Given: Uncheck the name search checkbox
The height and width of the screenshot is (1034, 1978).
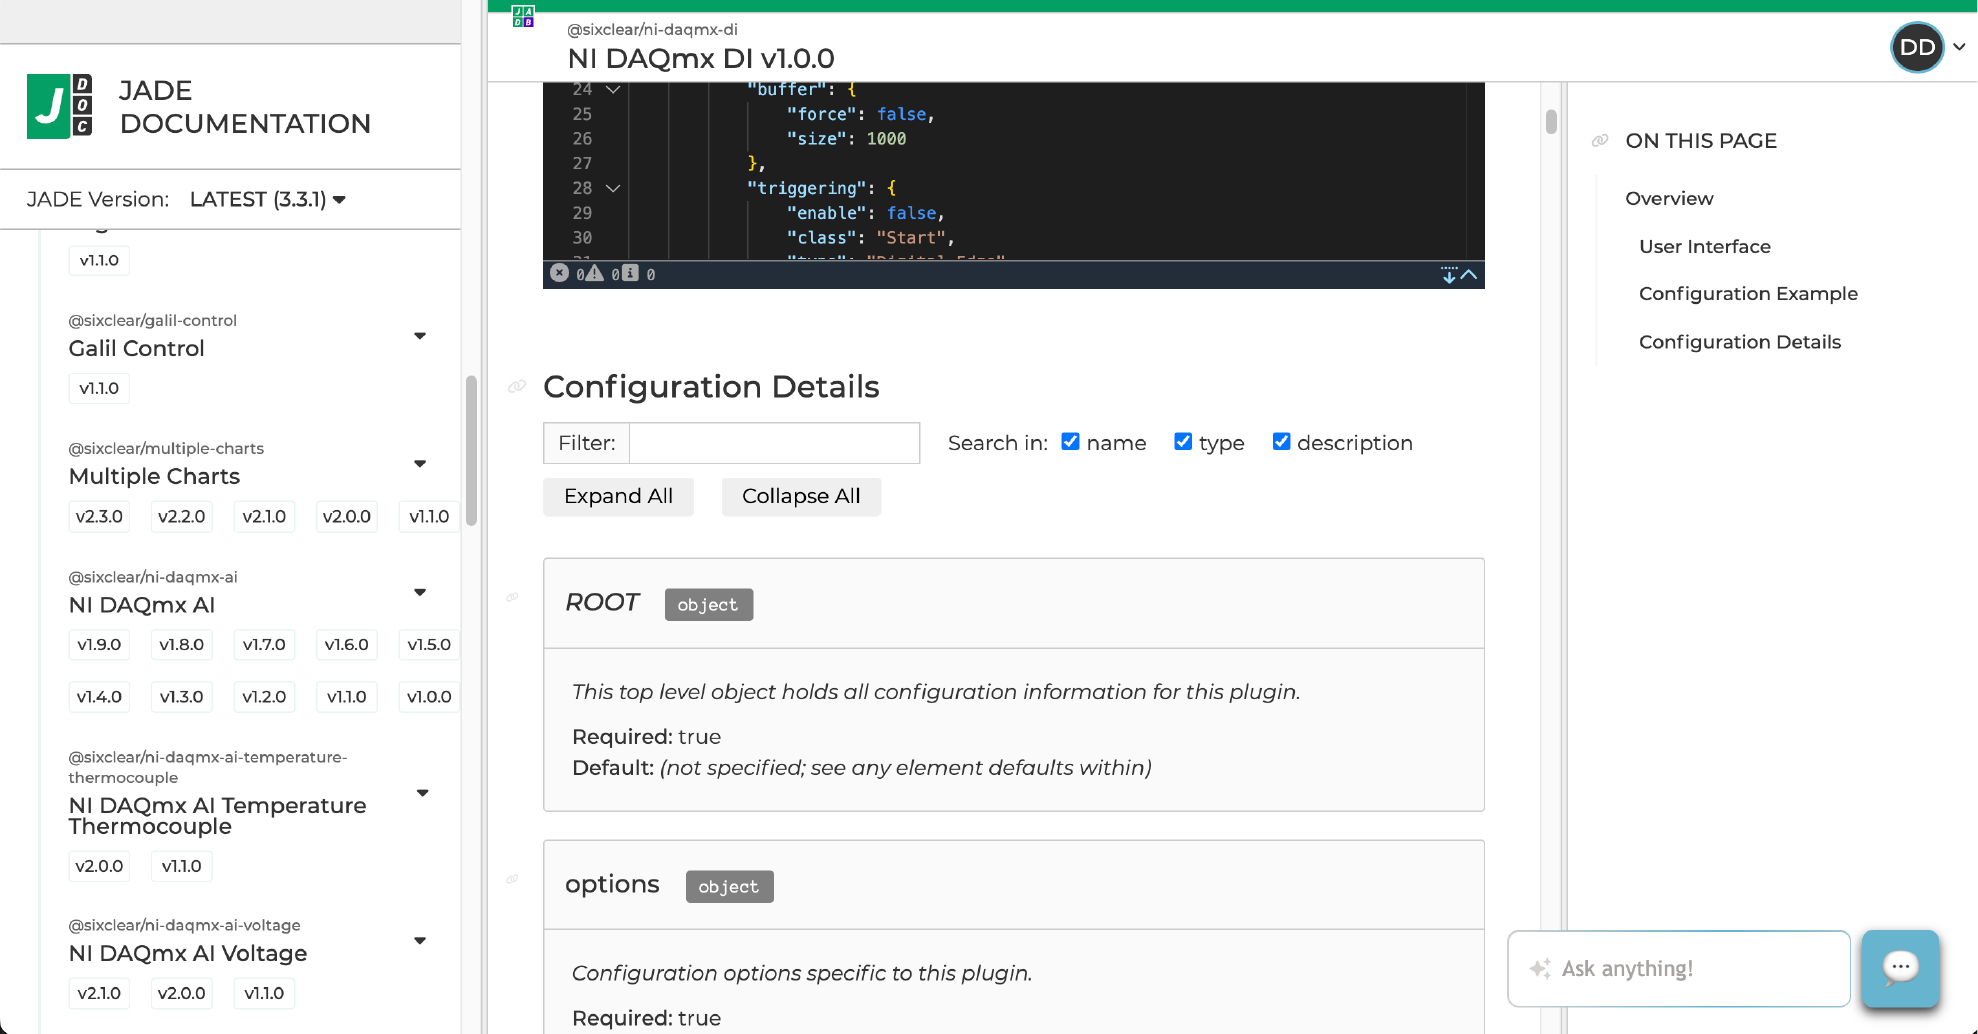Looking at the screenshot, I should (x=1070, y=440).
